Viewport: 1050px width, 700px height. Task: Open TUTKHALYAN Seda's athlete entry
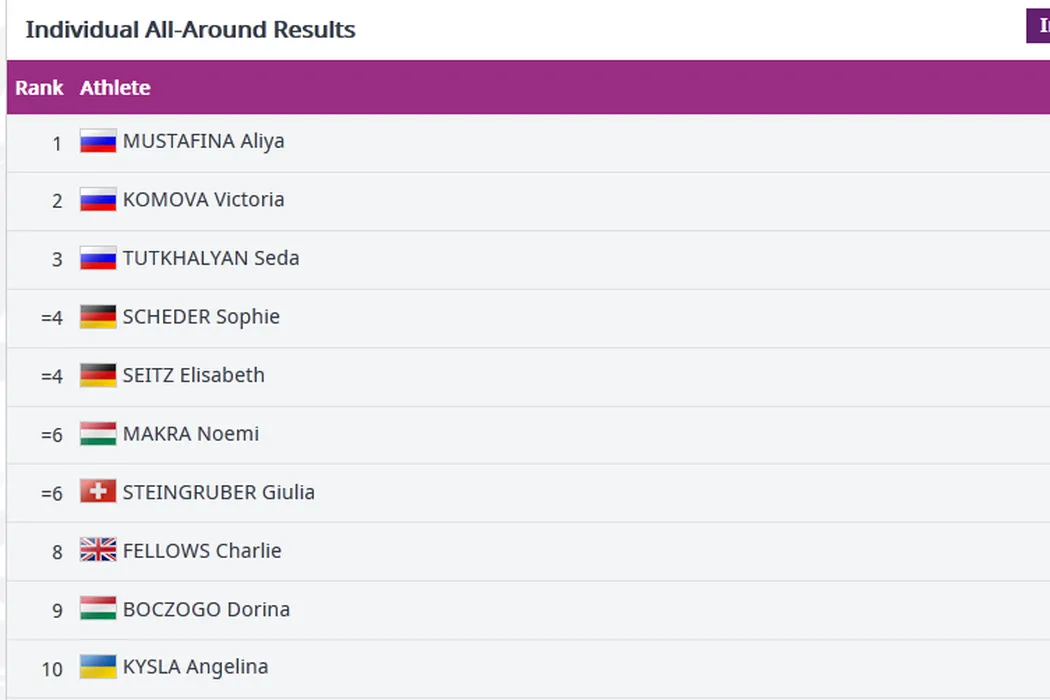coord(211,258)
